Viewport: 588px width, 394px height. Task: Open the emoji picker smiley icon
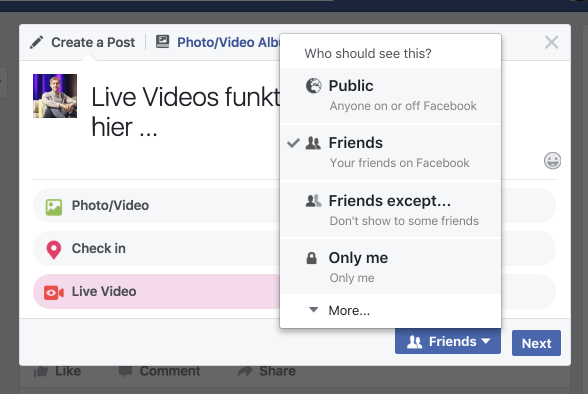552,161
